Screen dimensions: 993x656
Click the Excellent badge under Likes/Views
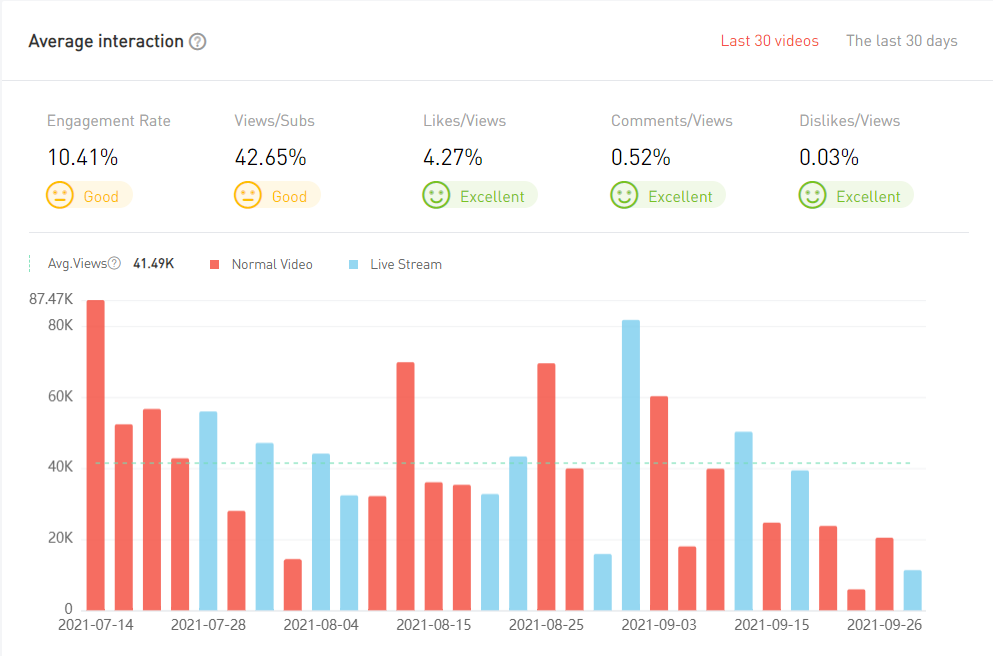coord(491,196)
